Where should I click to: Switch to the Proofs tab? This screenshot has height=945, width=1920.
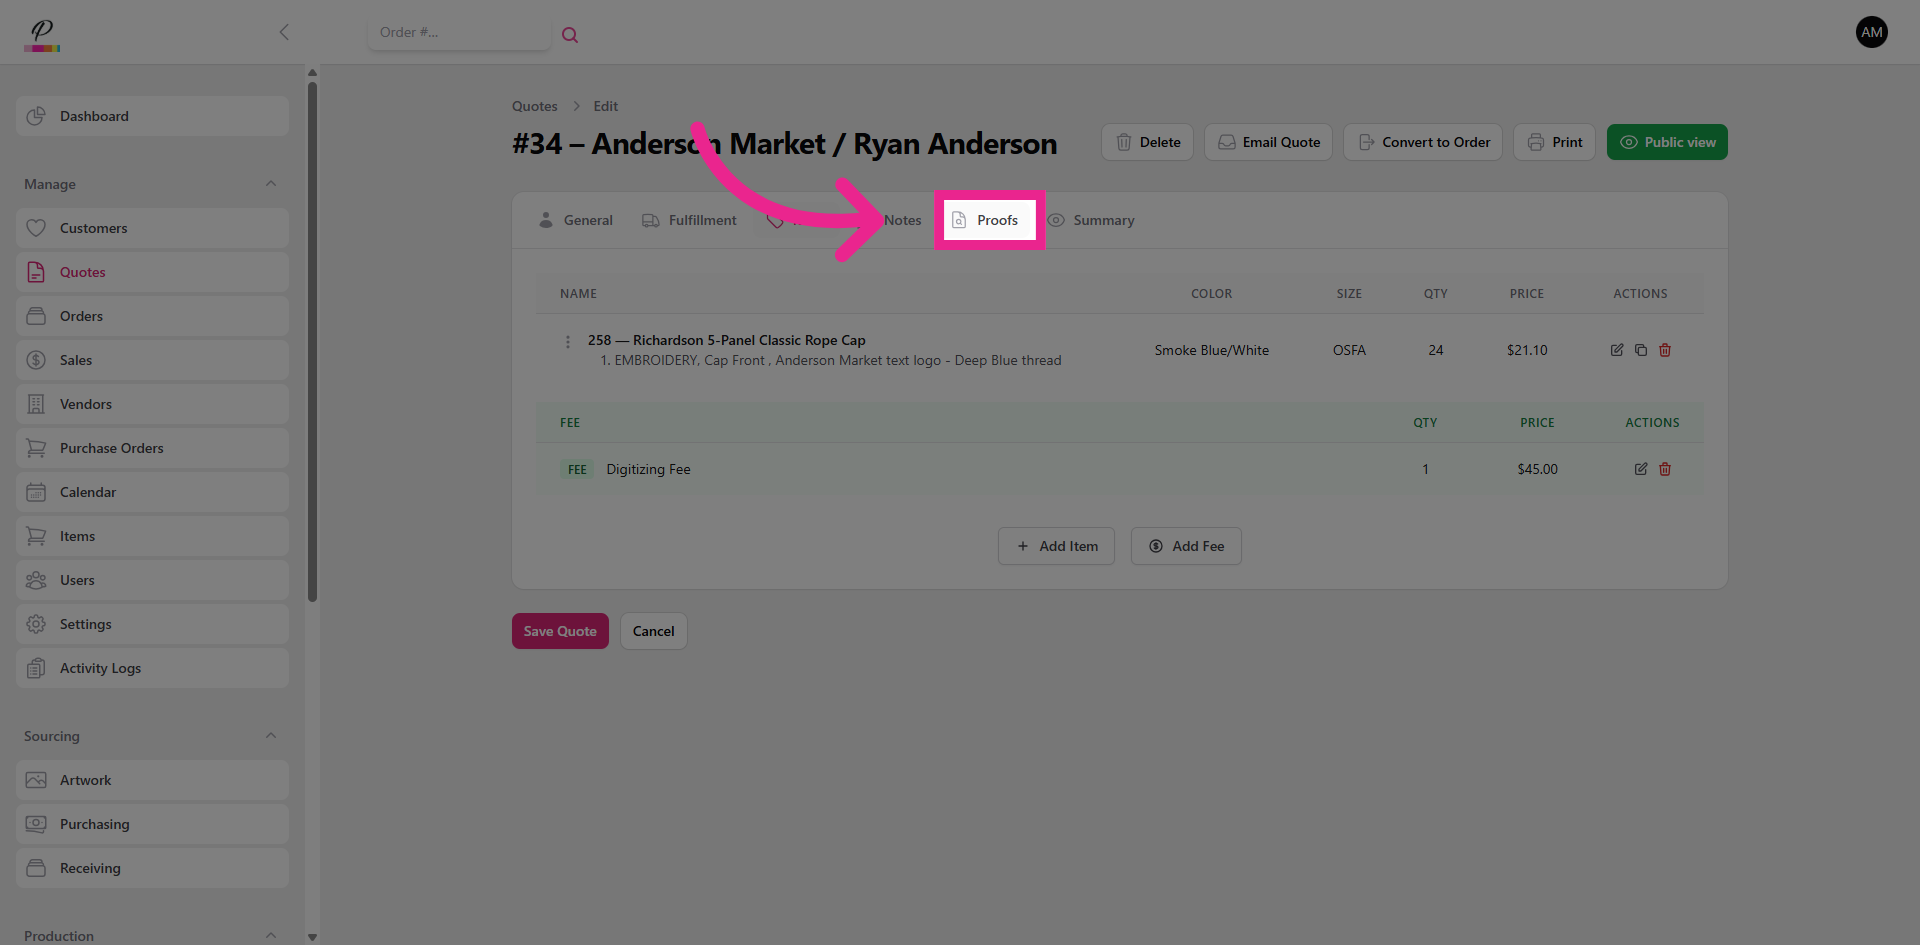click(x=988, y=220)
